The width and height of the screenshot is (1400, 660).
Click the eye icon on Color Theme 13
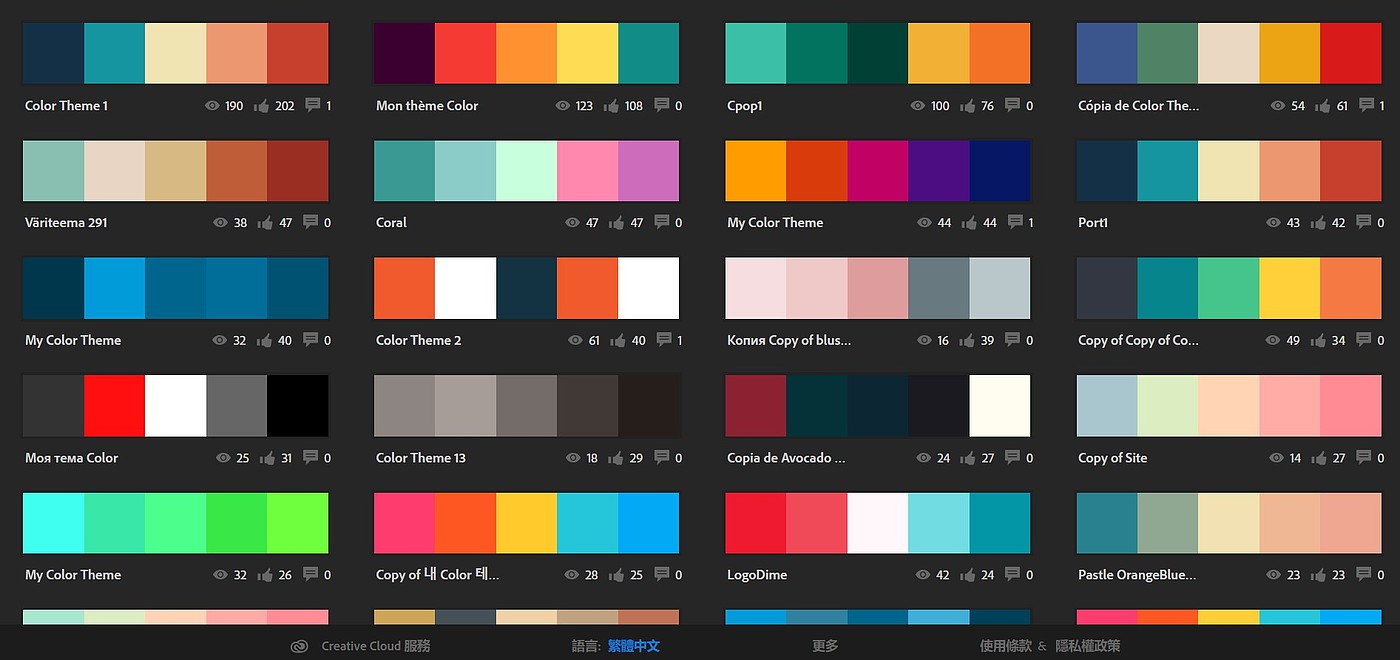[x=574, y=458]
